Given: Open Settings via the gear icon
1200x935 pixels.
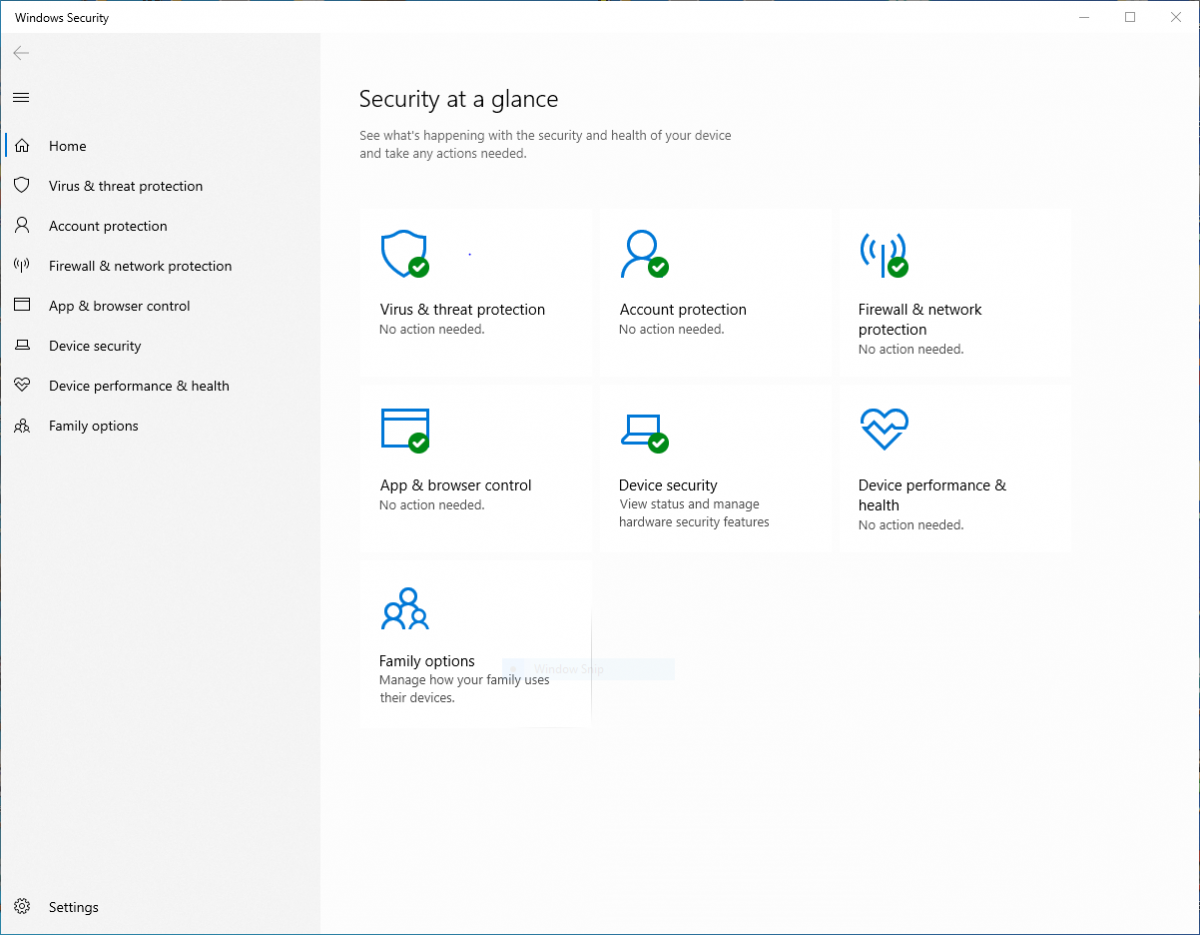Looking at the screenshot, I should click(x=22, y=907).
